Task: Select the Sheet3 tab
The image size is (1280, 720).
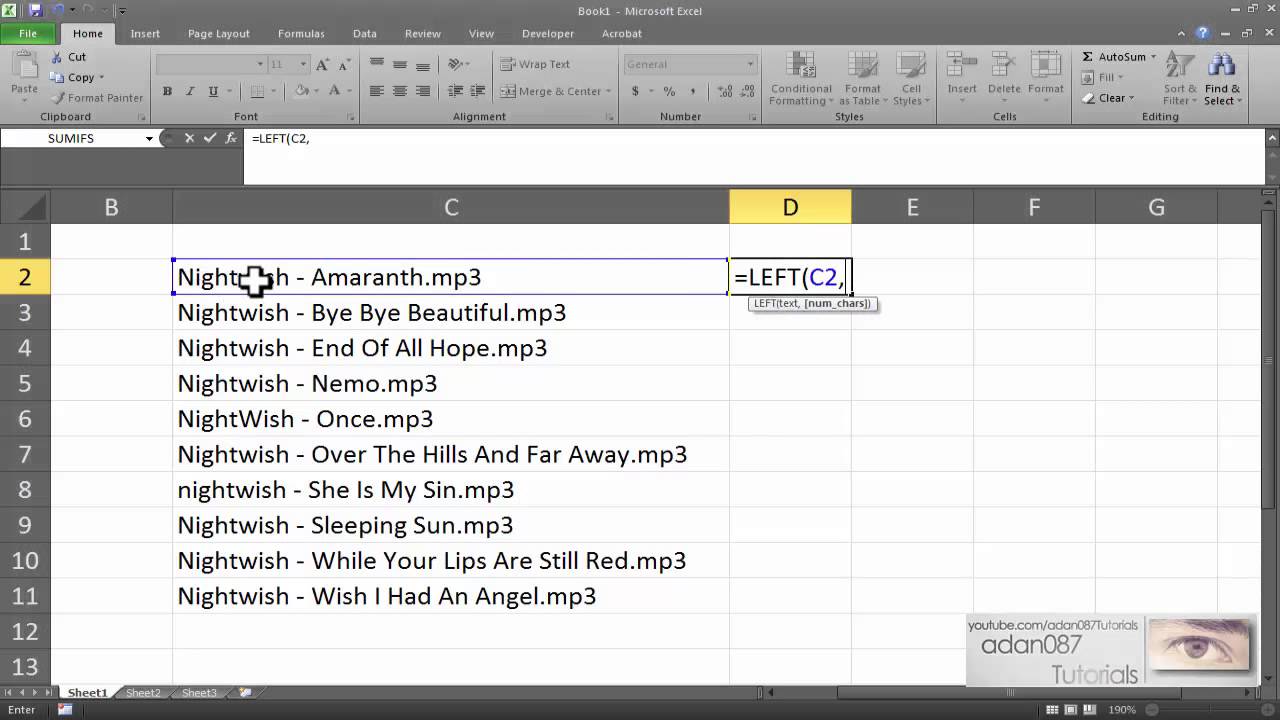Action: coord(199,693)
